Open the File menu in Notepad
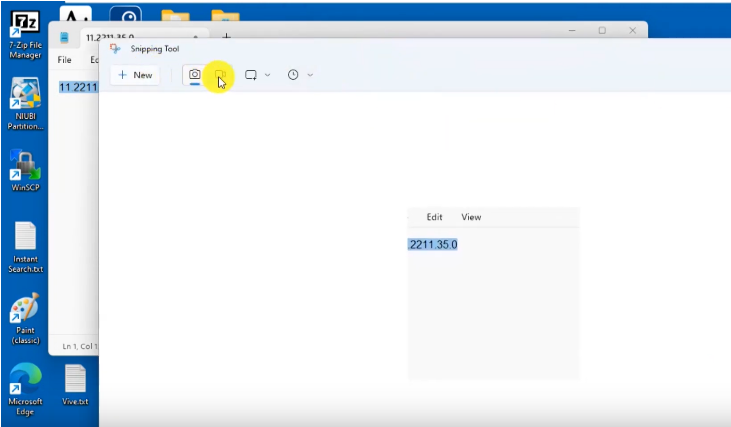The image size is (731, 427). click(x=65, y=60)
